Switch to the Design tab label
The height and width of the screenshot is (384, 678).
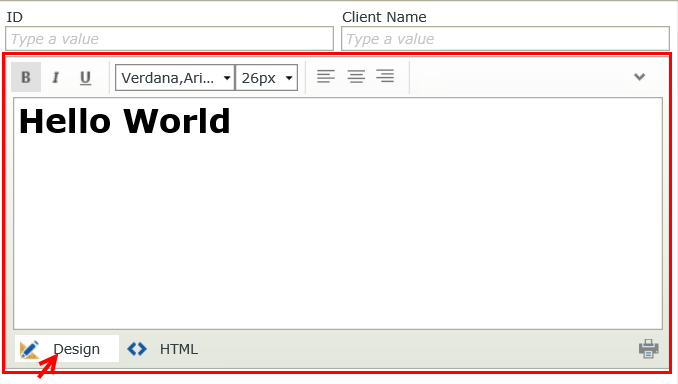pyautogui.click(x=77, y=349)
